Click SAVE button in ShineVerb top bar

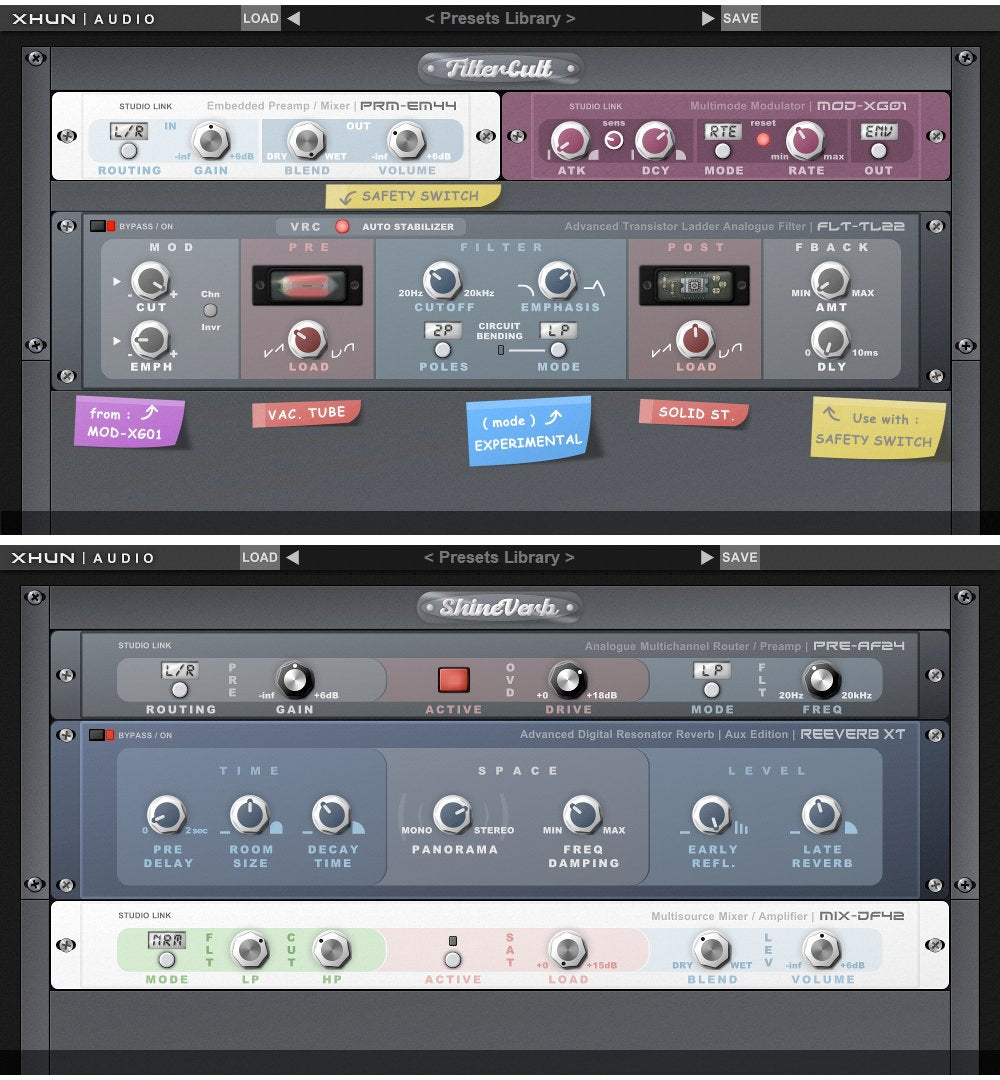(740, 557)
